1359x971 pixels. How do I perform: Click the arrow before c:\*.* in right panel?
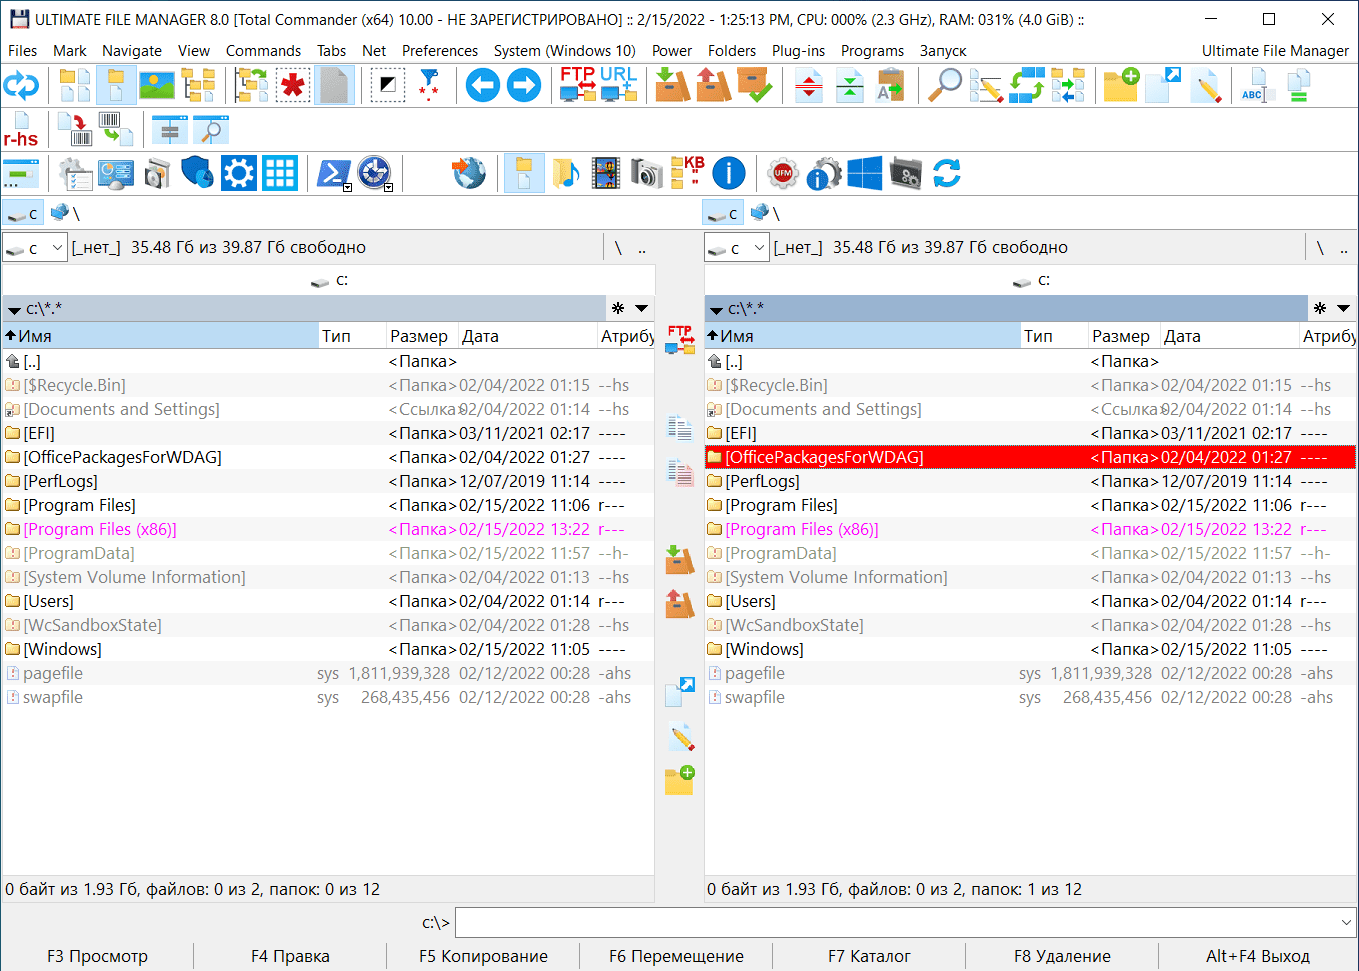(717, 310)
